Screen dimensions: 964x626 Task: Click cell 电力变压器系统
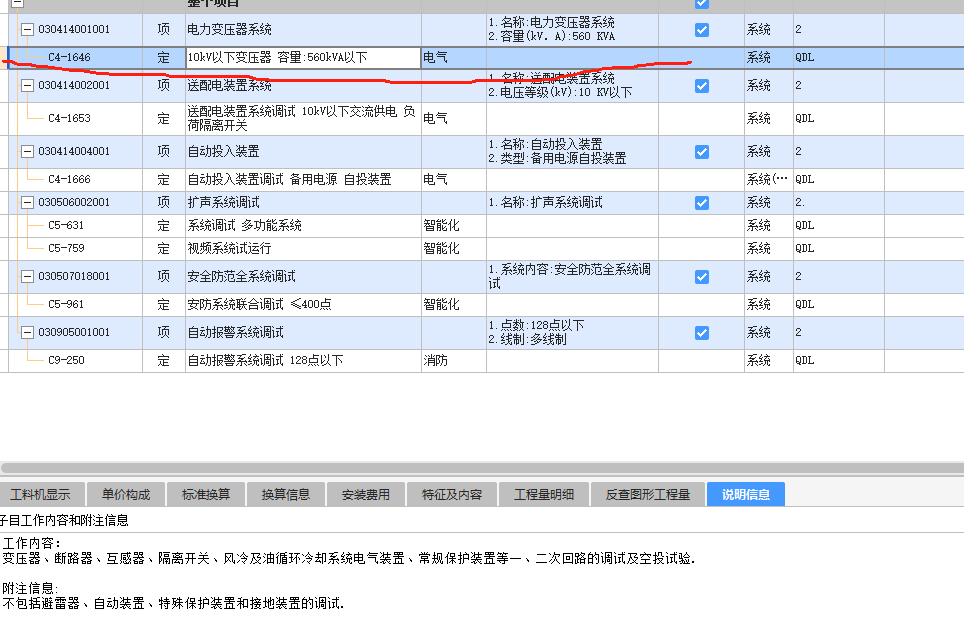click(x=303, y=30)
